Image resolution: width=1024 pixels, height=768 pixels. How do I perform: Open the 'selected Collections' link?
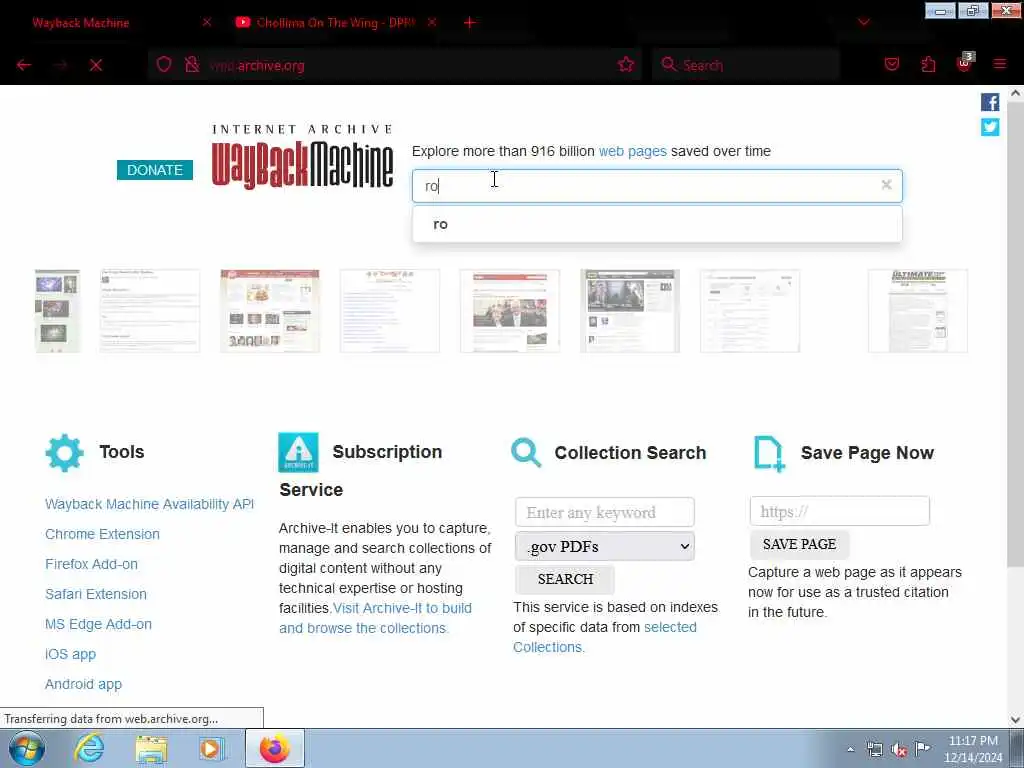[604, 637]
